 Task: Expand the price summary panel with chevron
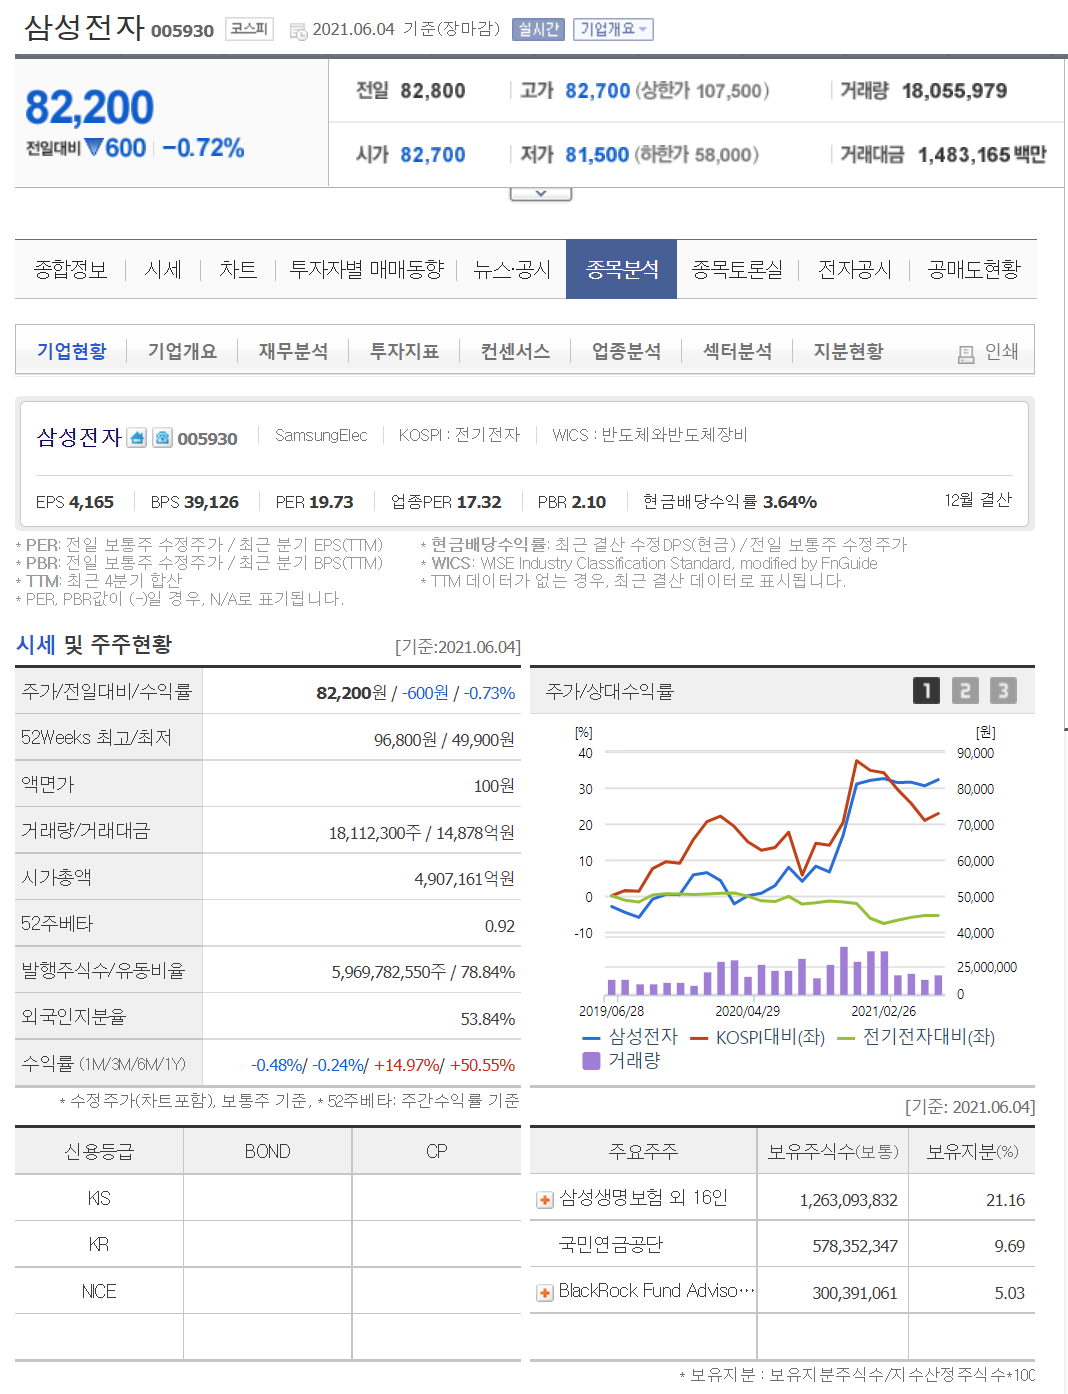540,193
